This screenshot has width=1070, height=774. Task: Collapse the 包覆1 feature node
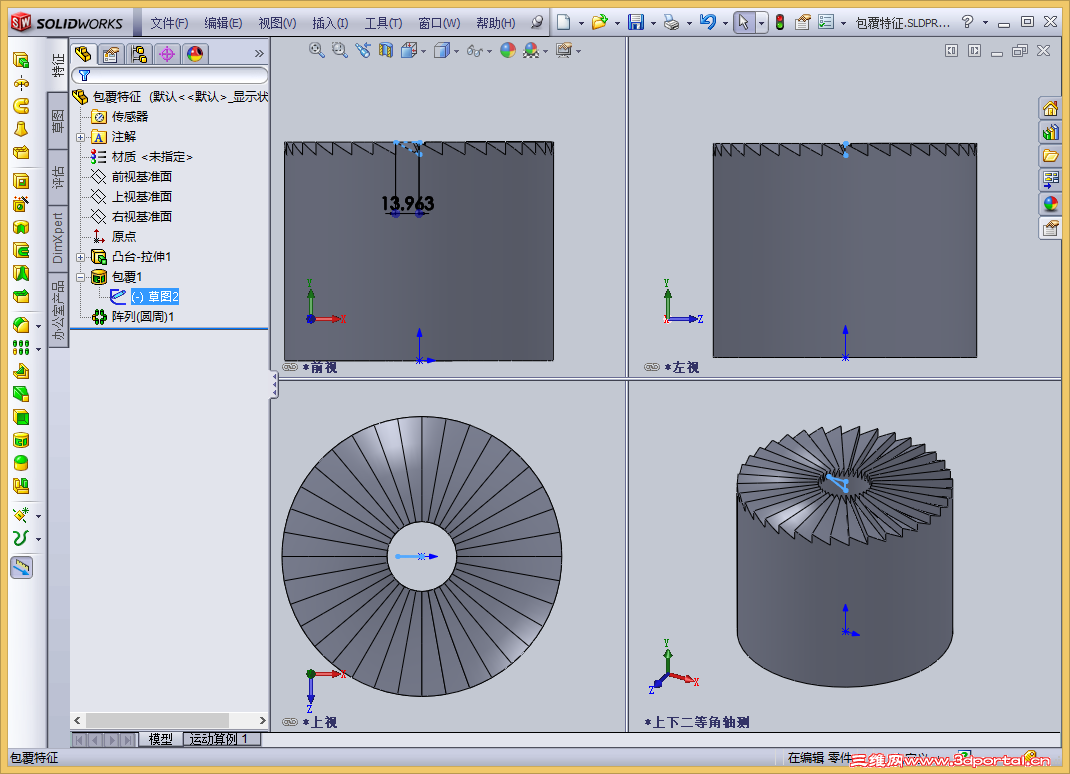coord(81,277)
